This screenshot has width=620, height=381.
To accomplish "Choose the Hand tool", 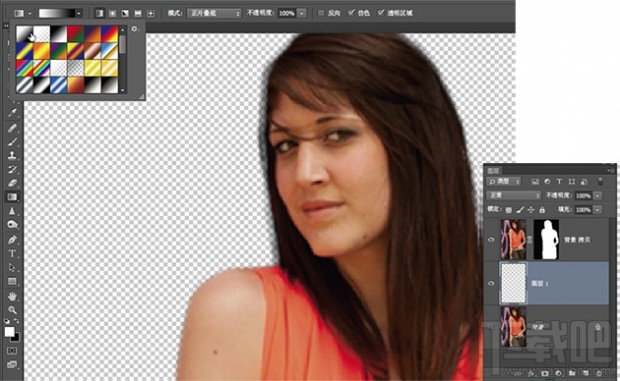I will [12, 296].
